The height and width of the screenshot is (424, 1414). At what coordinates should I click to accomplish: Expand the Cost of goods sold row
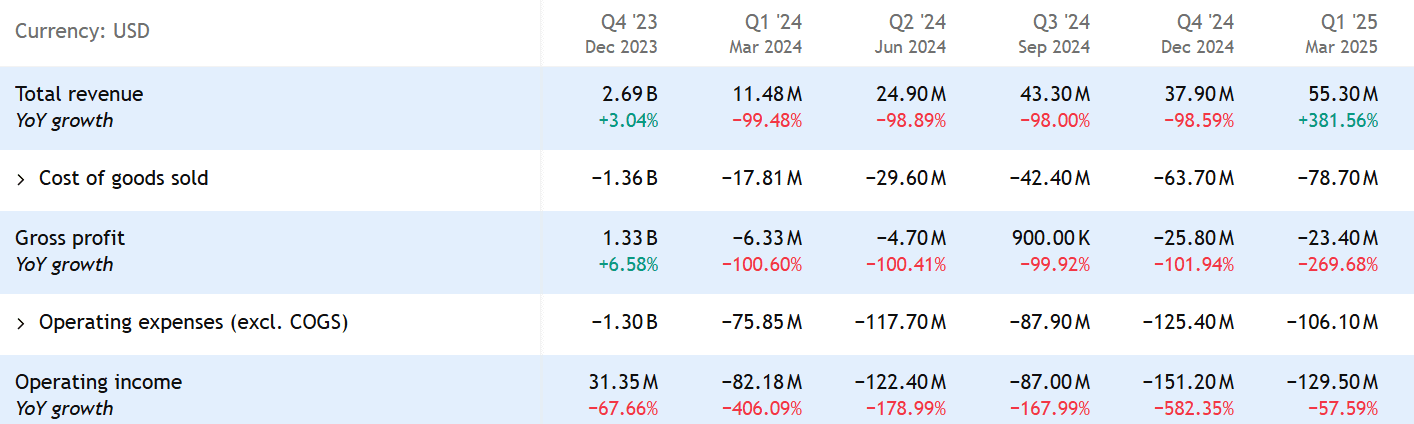(x=21, y=179)
